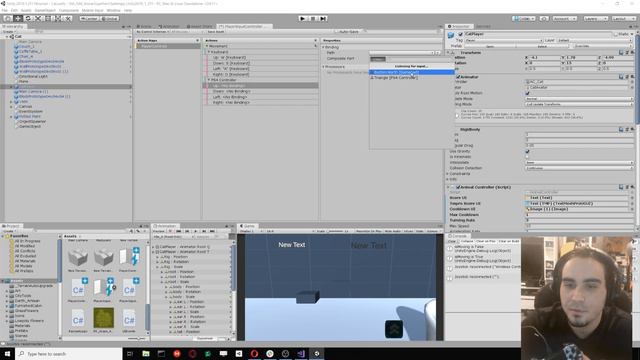
Task: Toggle Center pivot mode button
Action: (89, 18)
